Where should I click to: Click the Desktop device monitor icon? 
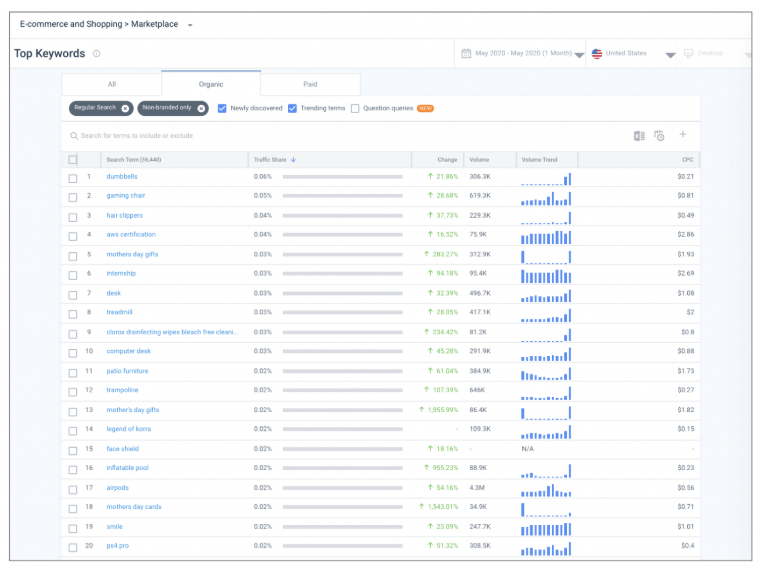click(x=688, y=53)
